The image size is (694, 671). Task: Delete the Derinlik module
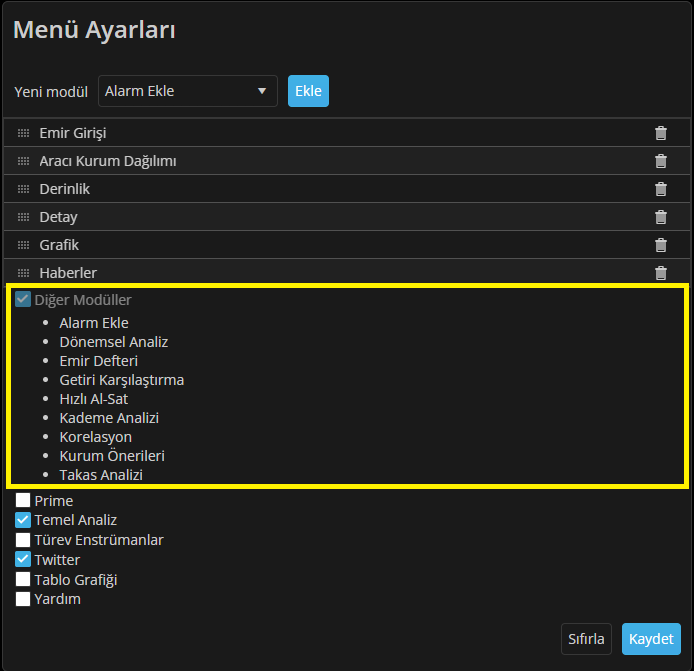[660, 189]
